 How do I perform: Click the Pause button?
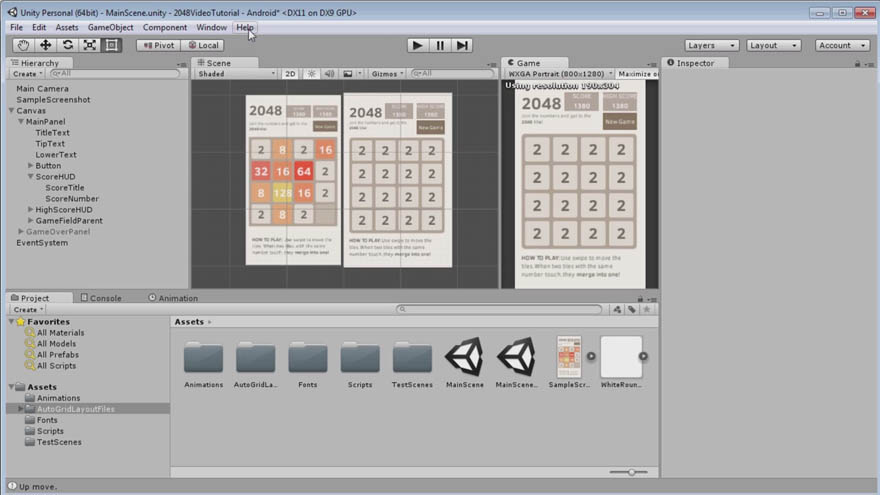point(439,45)
